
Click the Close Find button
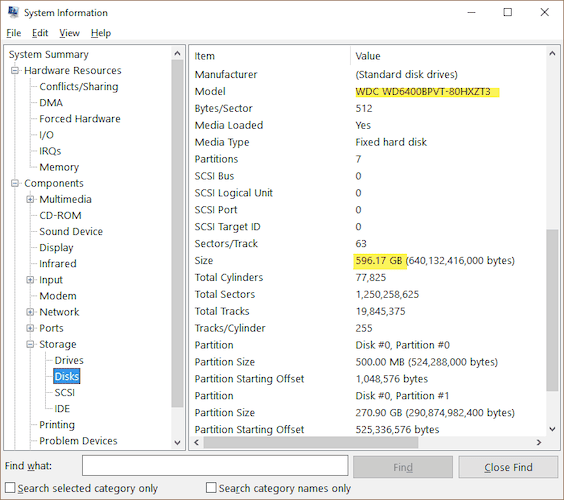[508, 467]
